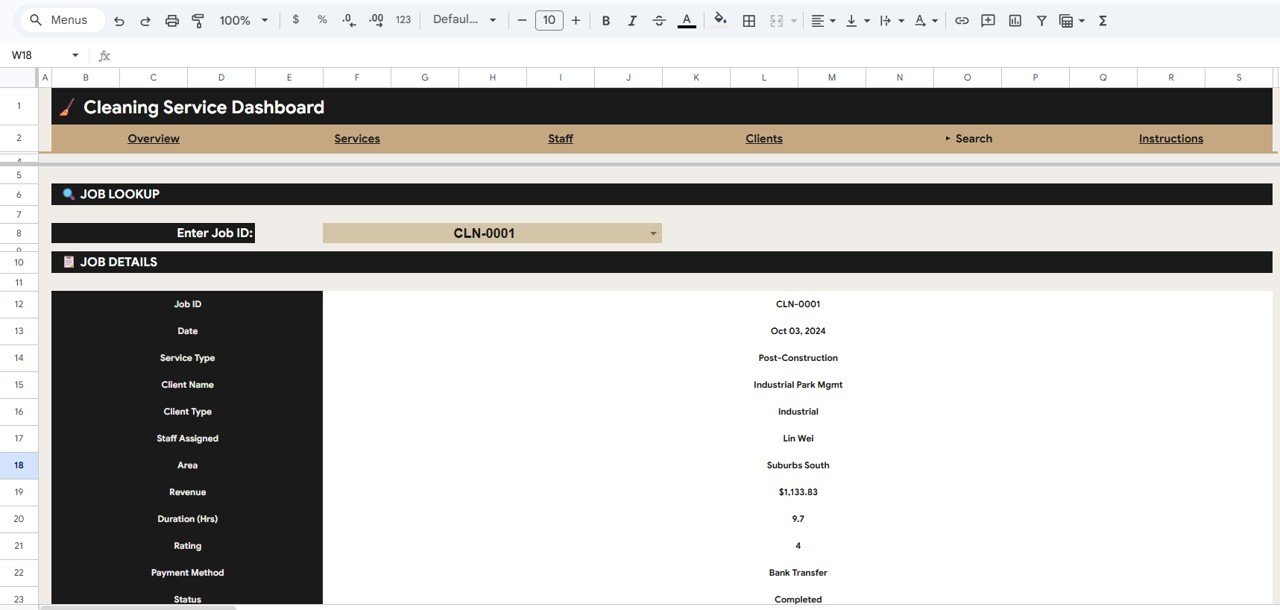
Task: Select the create filter icon
Action: point(1041,20)
